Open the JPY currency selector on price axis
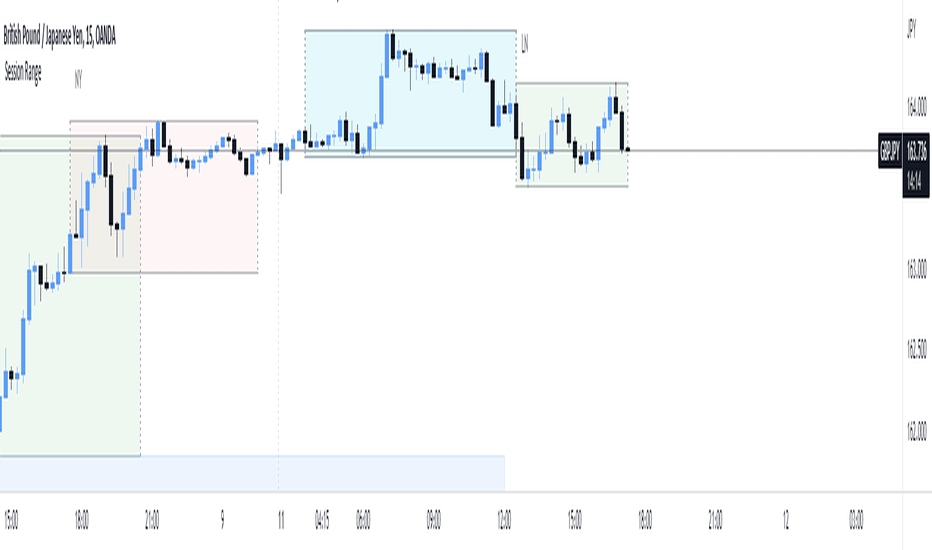Image resolution: width=932 pixels, height=550 pixels. click(911, 28)
